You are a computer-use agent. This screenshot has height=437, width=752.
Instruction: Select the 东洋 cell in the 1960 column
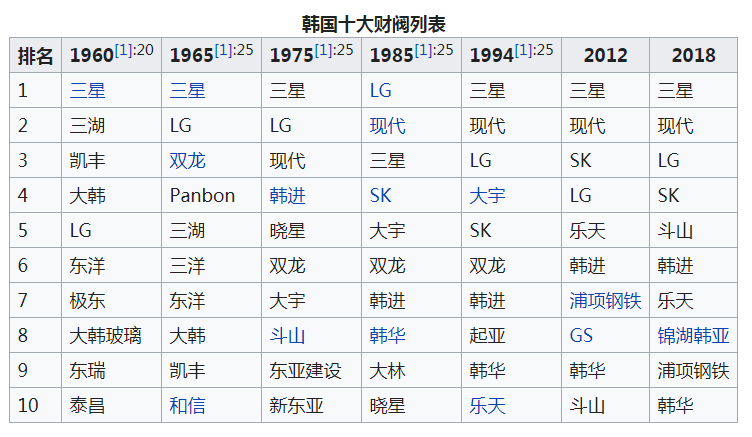112,266
